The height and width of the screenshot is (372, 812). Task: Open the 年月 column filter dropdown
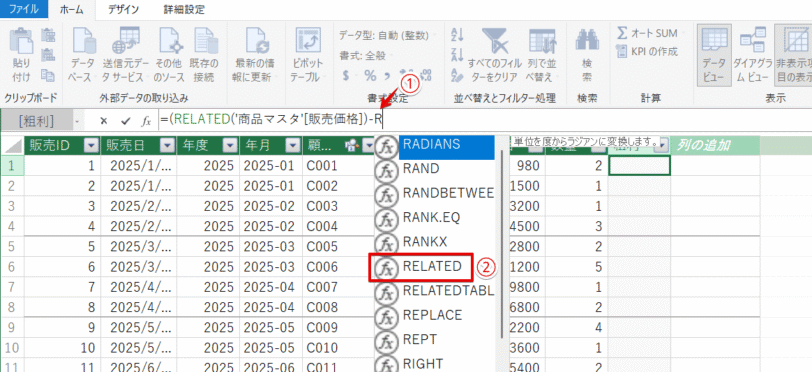293,146
